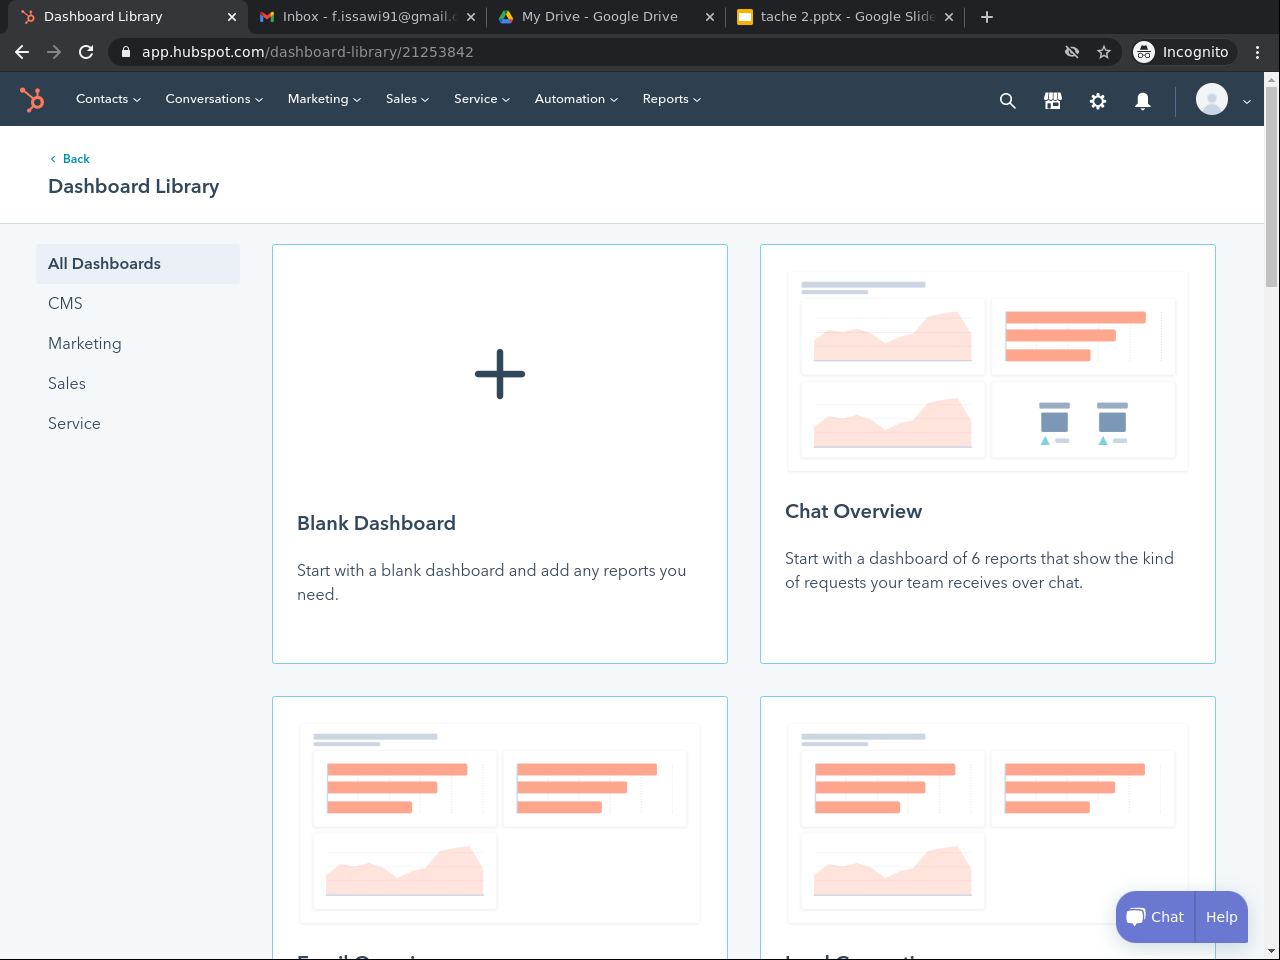Go back using the Back link
Image resolution: width=1280 pixels, height=960 pixels.
tap(76, 159)
